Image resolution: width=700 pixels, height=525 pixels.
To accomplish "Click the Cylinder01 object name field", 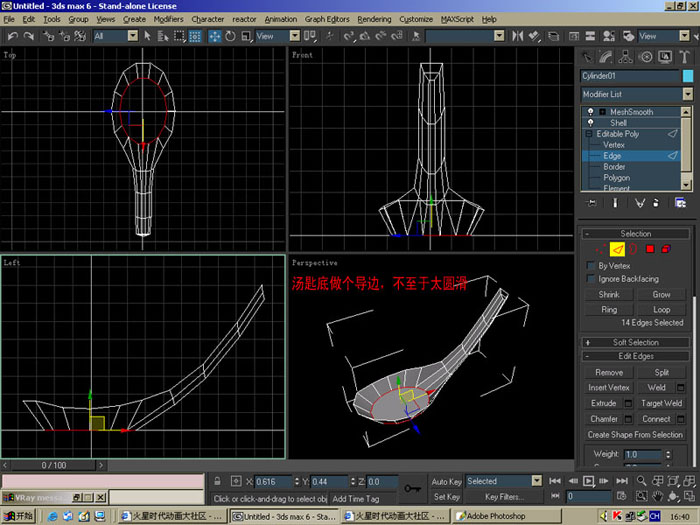I will point(629,76).
